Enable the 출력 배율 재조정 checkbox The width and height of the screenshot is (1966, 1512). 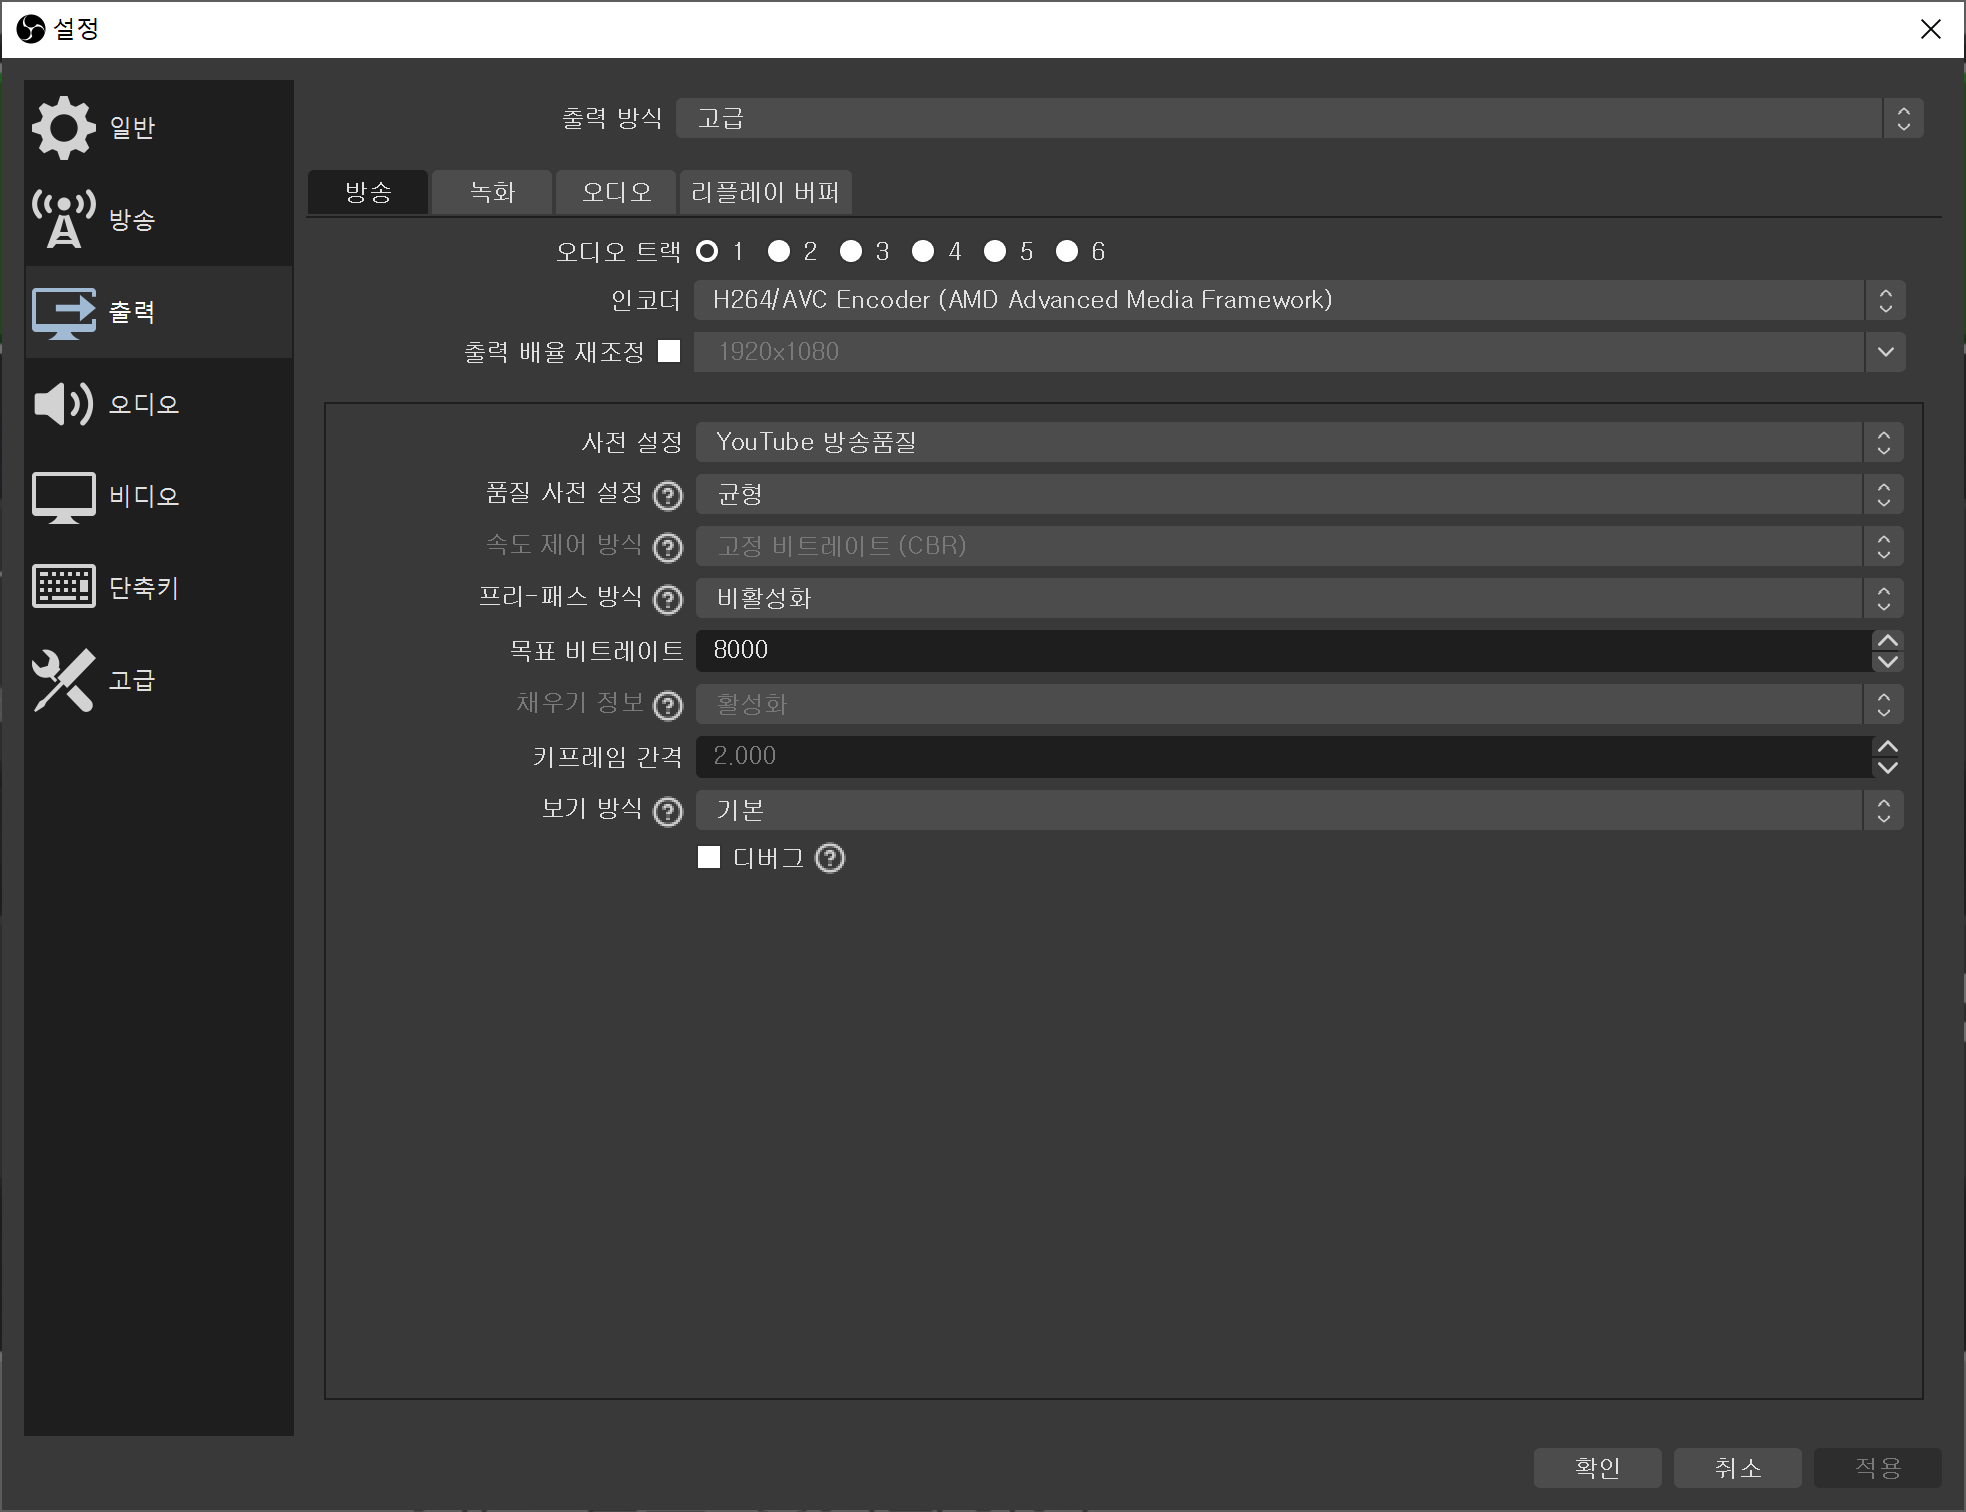(x=669, y=351)
